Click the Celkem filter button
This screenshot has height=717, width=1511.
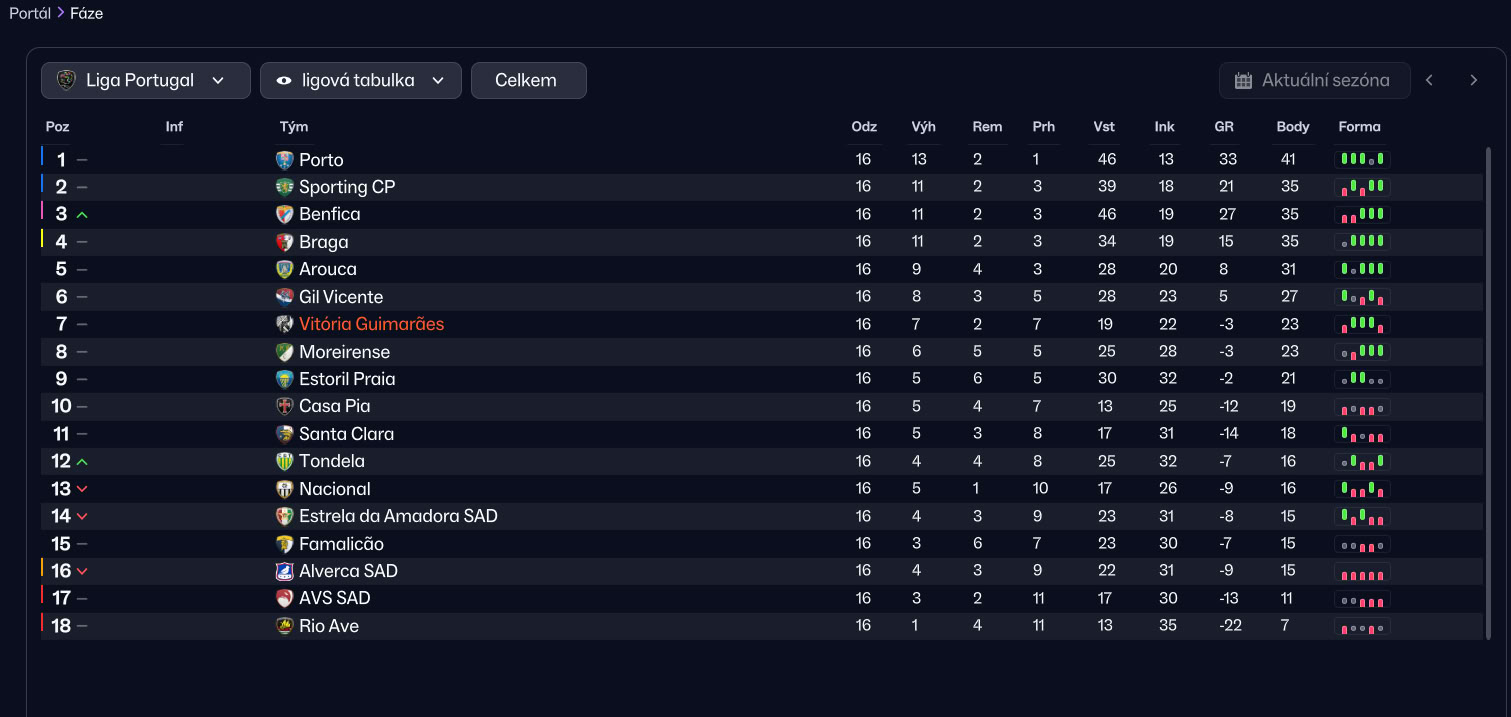pos(528,81)
